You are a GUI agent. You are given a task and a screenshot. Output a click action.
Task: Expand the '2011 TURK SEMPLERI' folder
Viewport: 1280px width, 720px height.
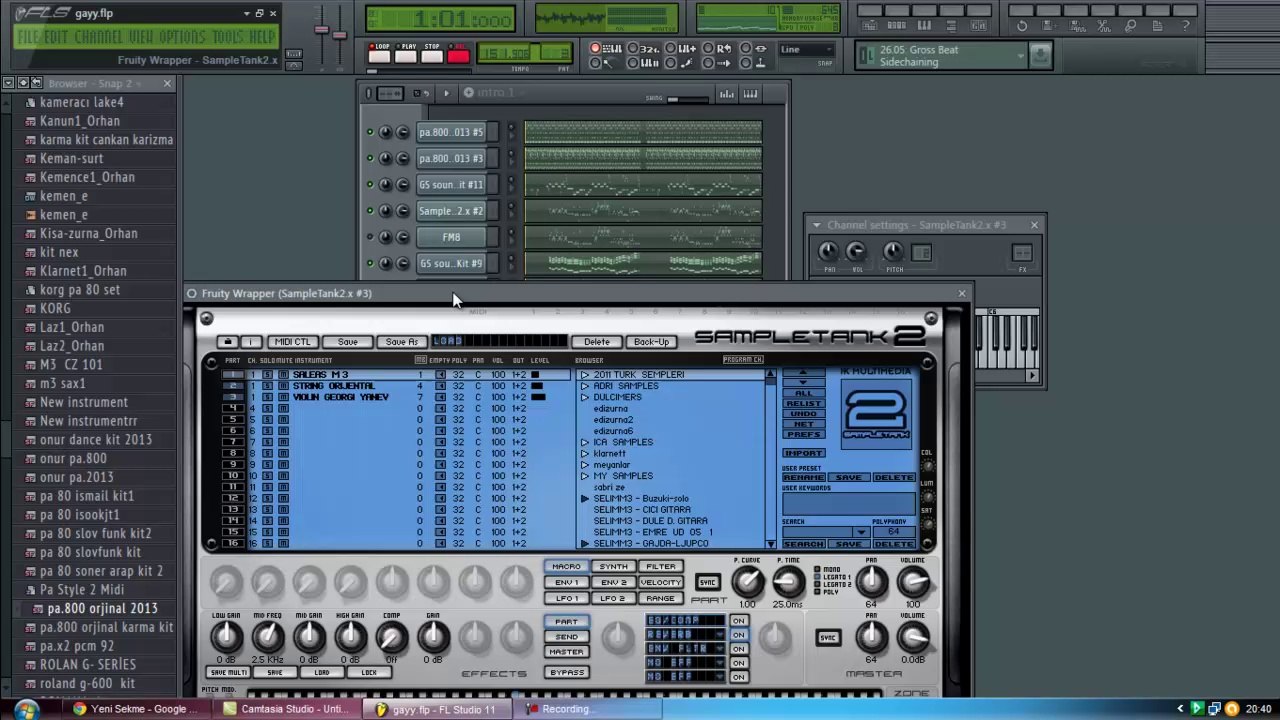(584, 375)
